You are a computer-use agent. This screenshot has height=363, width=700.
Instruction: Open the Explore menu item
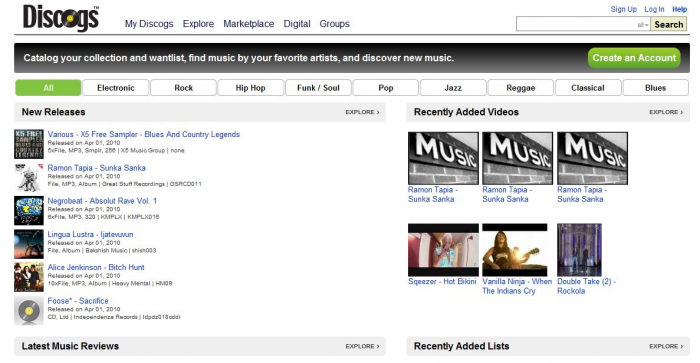point(198,24)
